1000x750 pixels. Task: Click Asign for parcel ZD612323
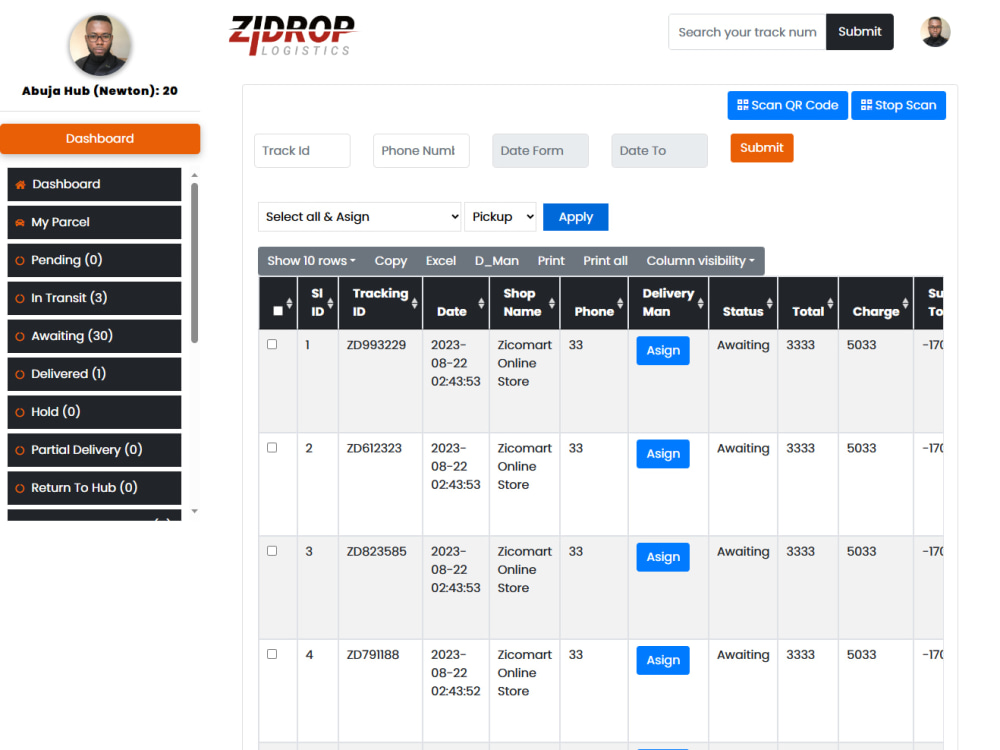663,454
